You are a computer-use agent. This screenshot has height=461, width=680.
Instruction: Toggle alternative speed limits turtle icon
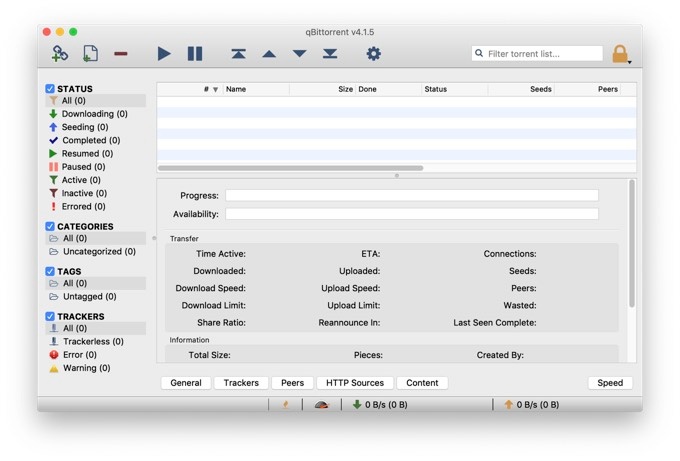(x=321, y=405)
